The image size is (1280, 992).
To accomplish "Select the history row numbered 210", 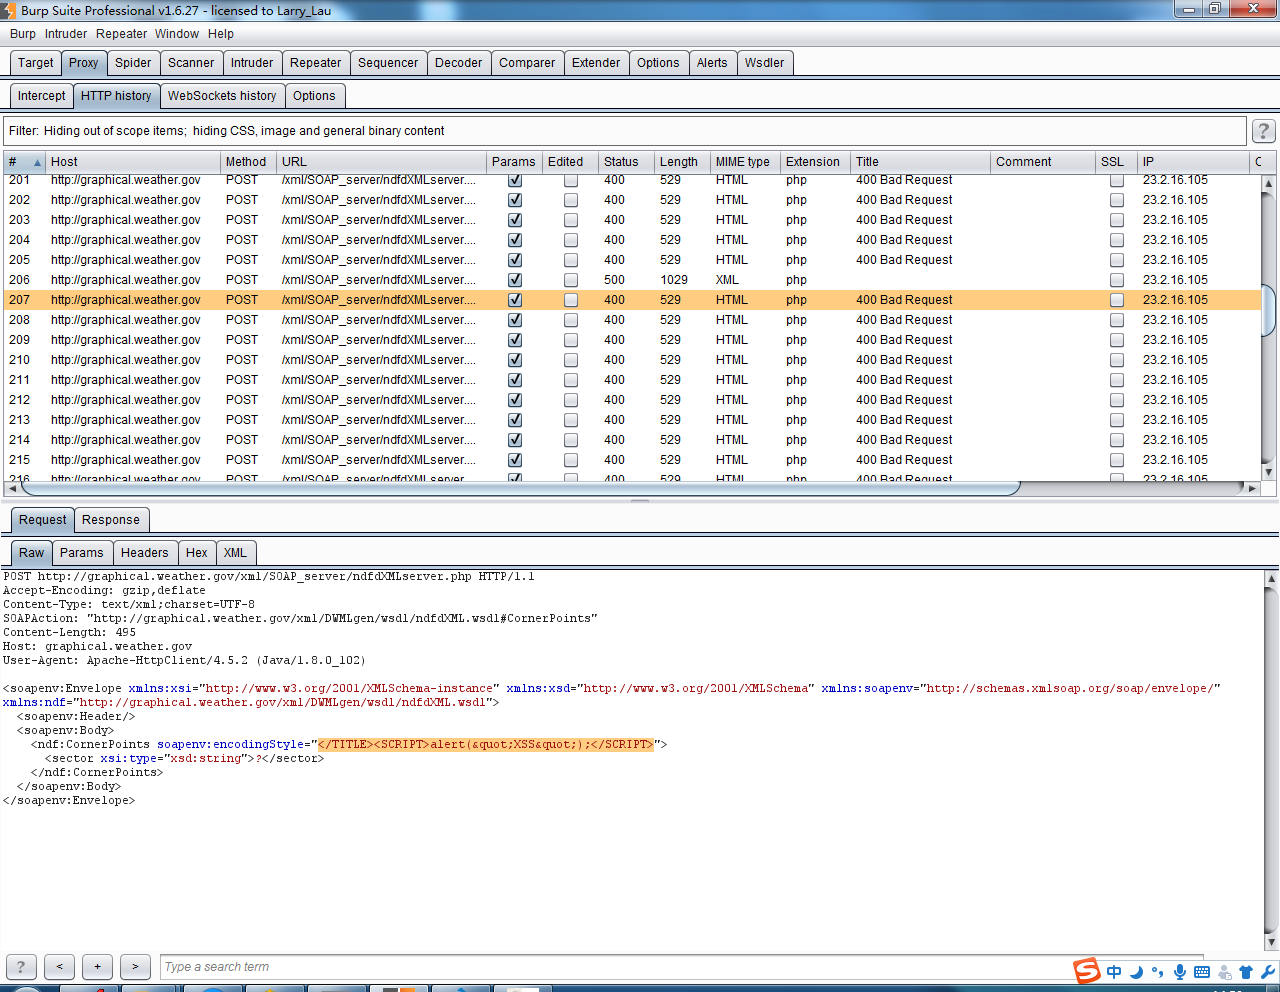I will coord(632,360).
